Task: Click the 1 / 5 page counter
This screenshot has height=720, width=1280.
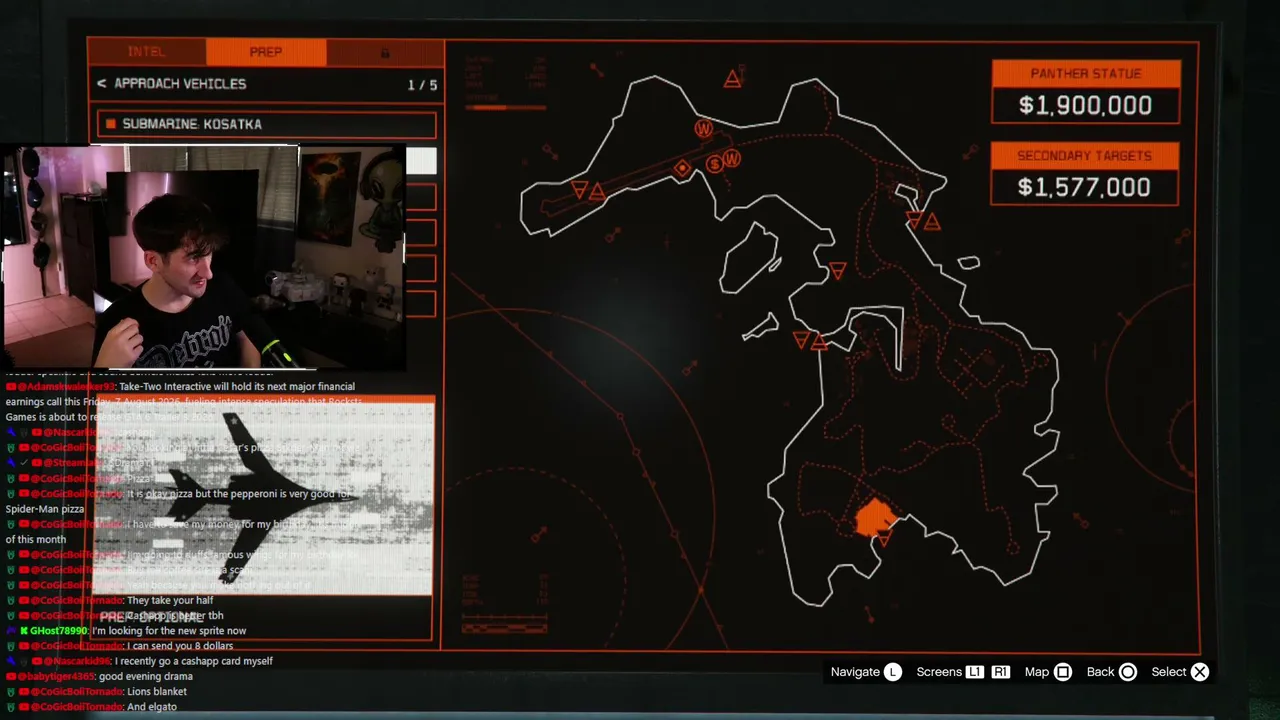Action: (x=422, y=85)
